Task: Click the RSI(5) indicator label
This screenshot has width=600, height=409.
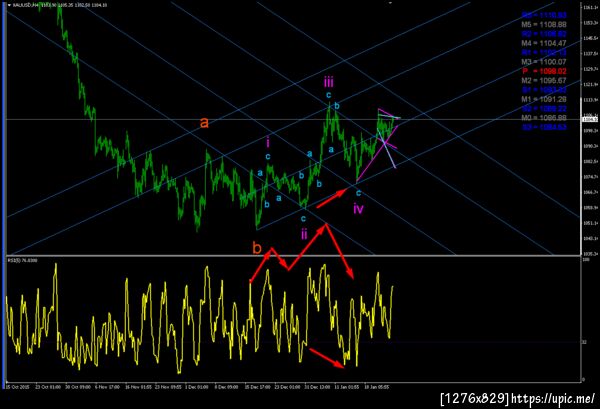Action: [23, 261]
